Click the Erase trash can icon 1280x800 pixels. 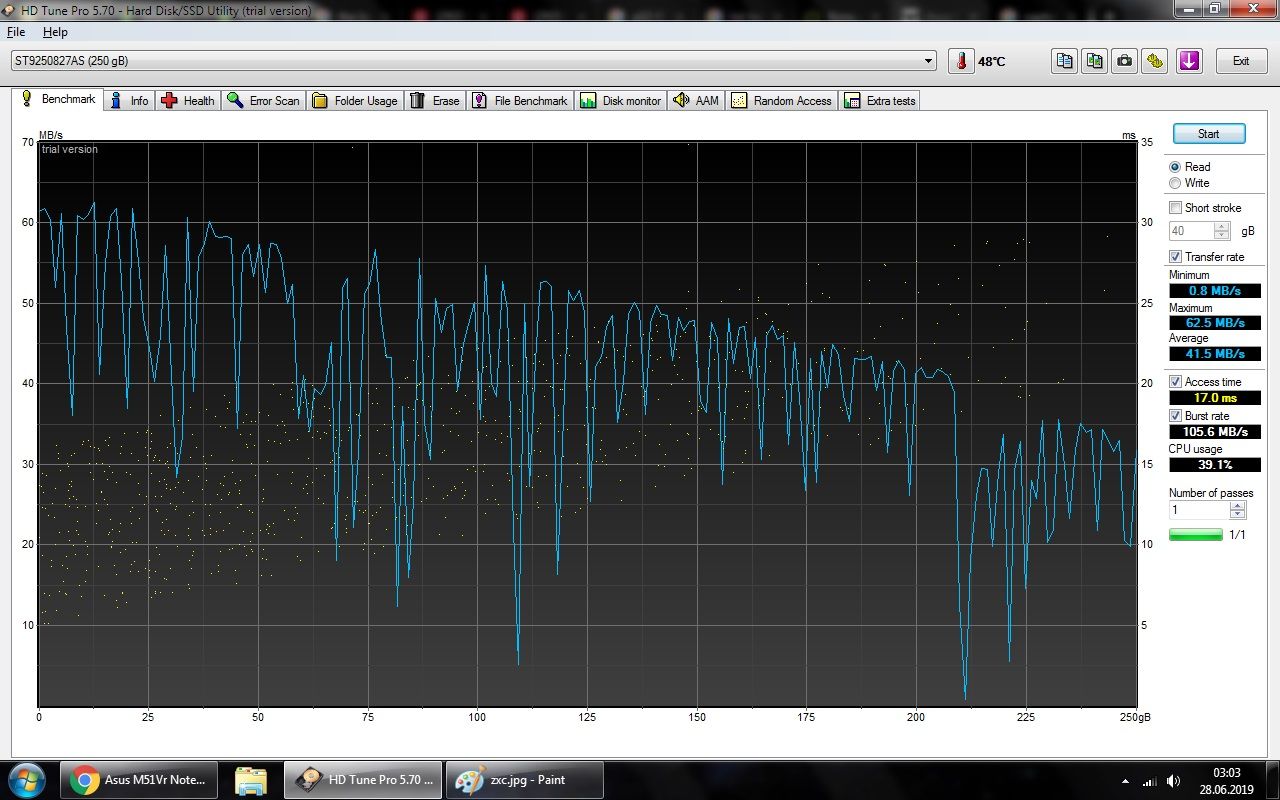click(418, 100)
